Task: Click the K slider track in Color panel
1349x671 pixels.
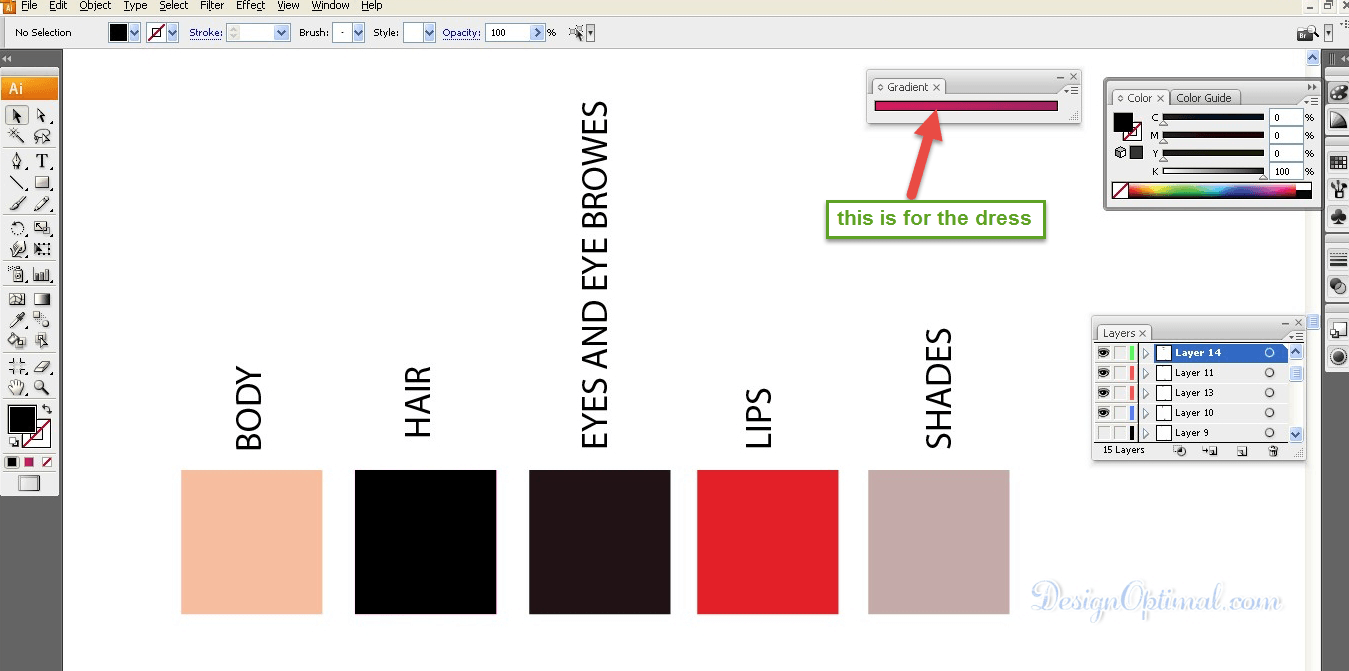Action: 1214,172
